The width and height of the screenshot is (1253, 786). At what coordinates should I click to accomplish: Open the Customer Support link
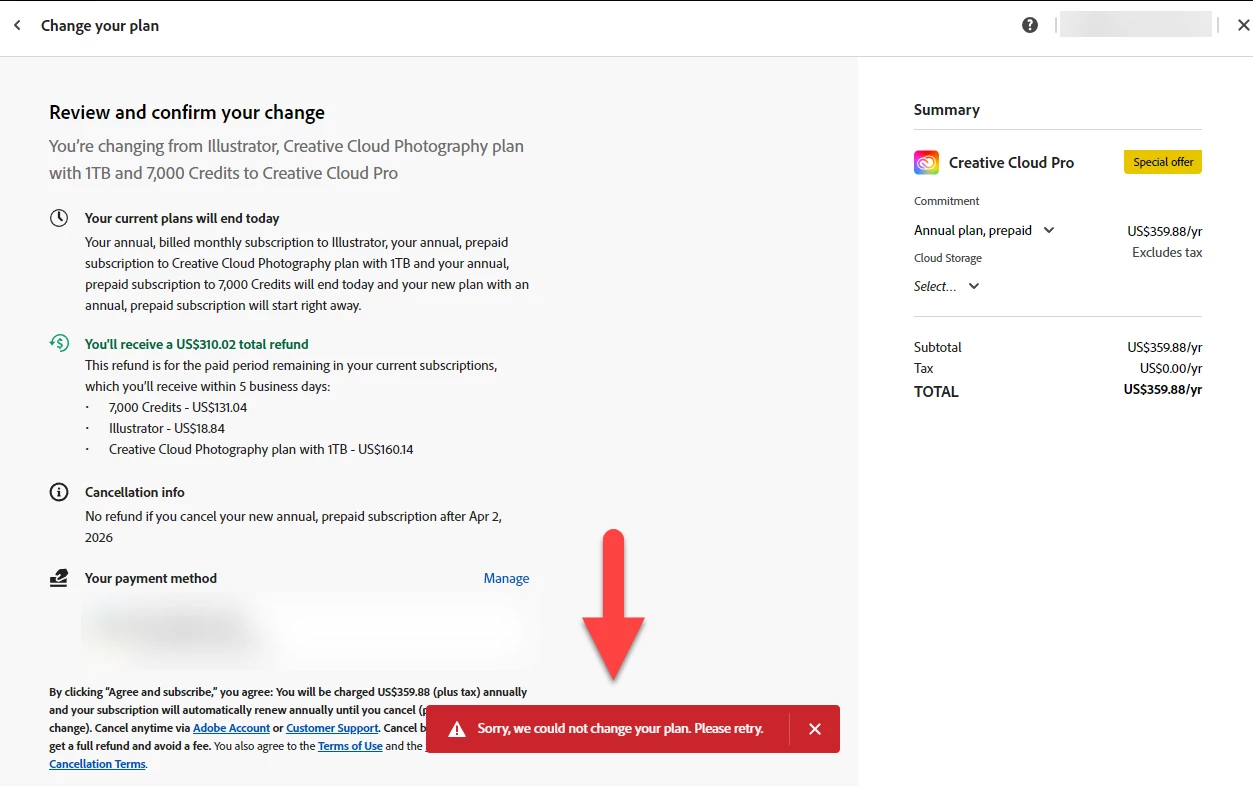pyautogui.click(x=332, y=728)
